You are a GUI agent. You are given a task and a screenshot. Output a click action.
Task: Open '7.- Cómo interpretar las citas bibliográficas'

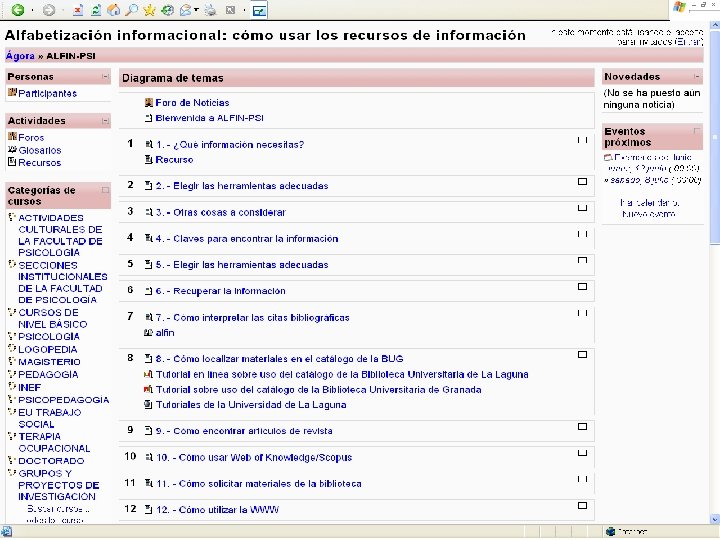[253, 318]
